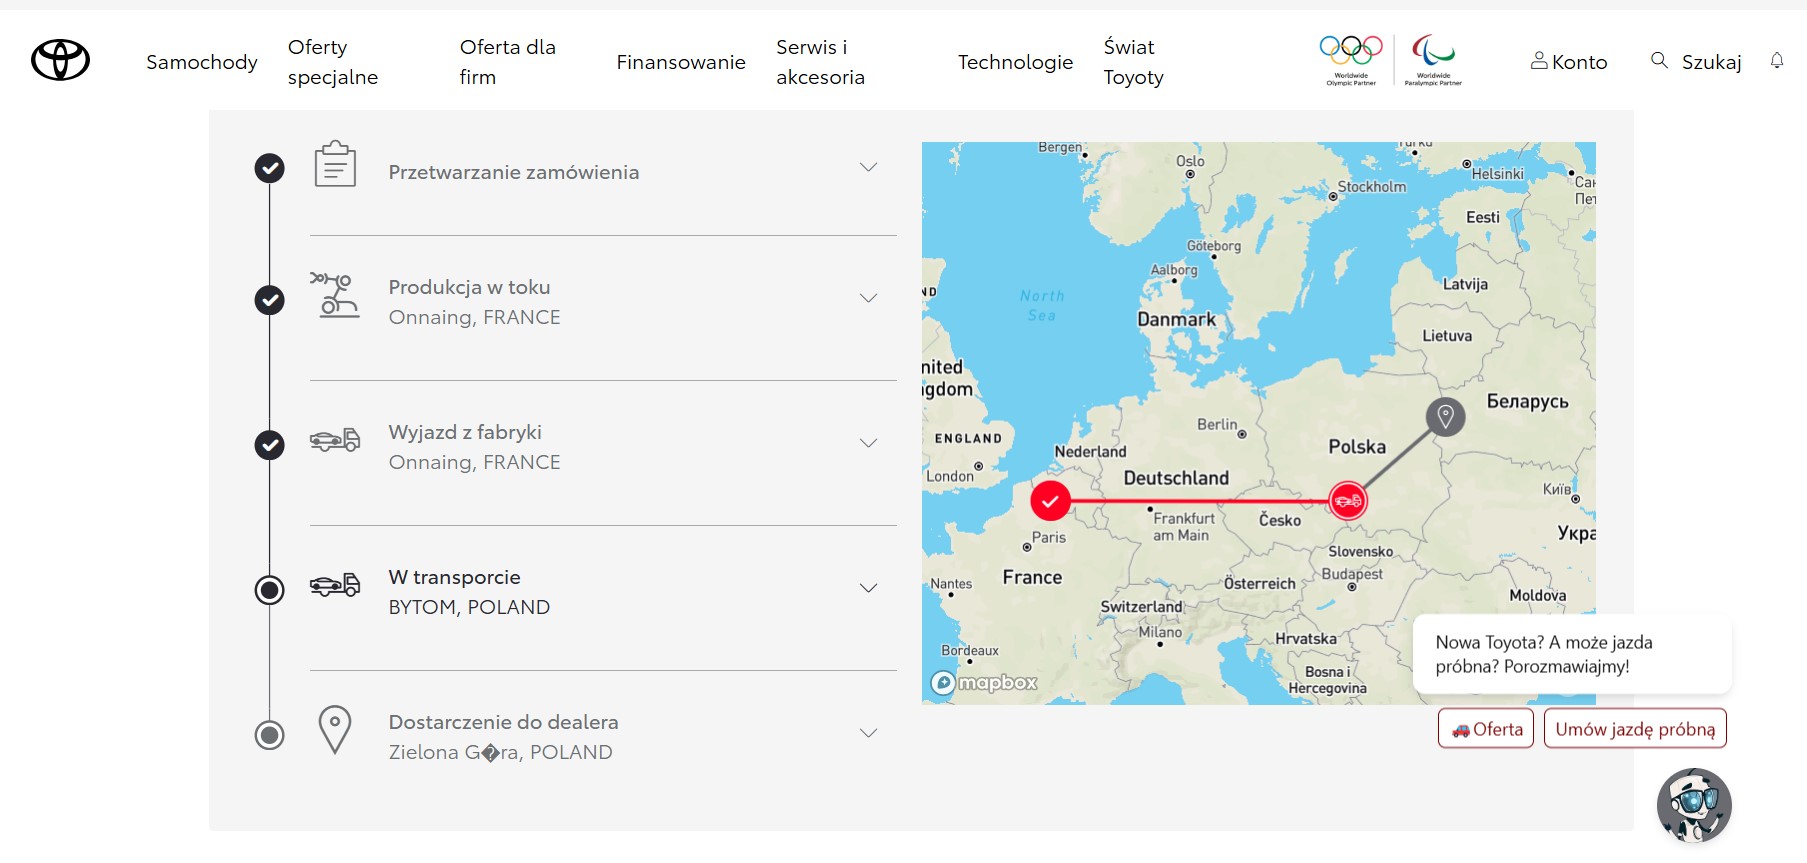Click the Polska label on map
Viewport: 1807px width, 863px height.
pos(1357,447)
